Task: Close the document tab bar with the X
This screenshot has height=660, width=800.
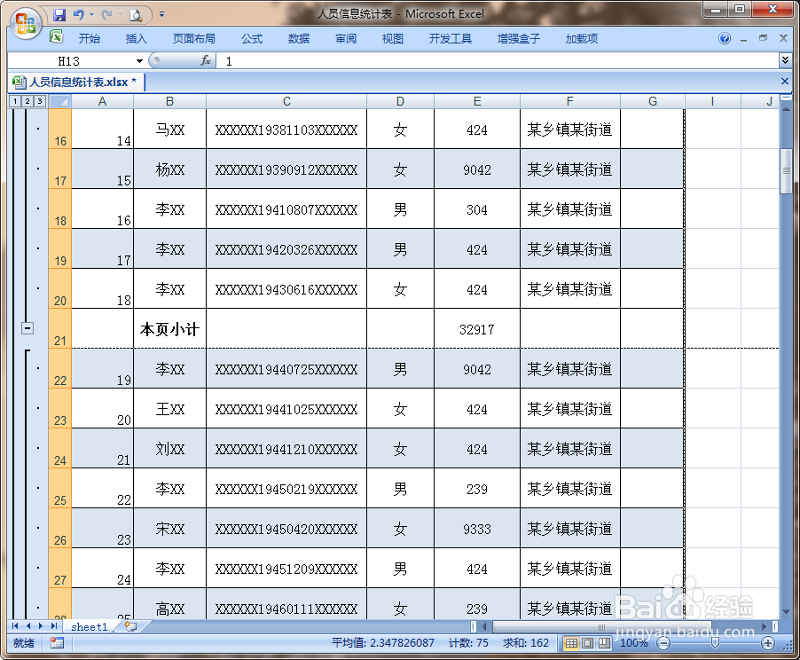Action: 785,81
